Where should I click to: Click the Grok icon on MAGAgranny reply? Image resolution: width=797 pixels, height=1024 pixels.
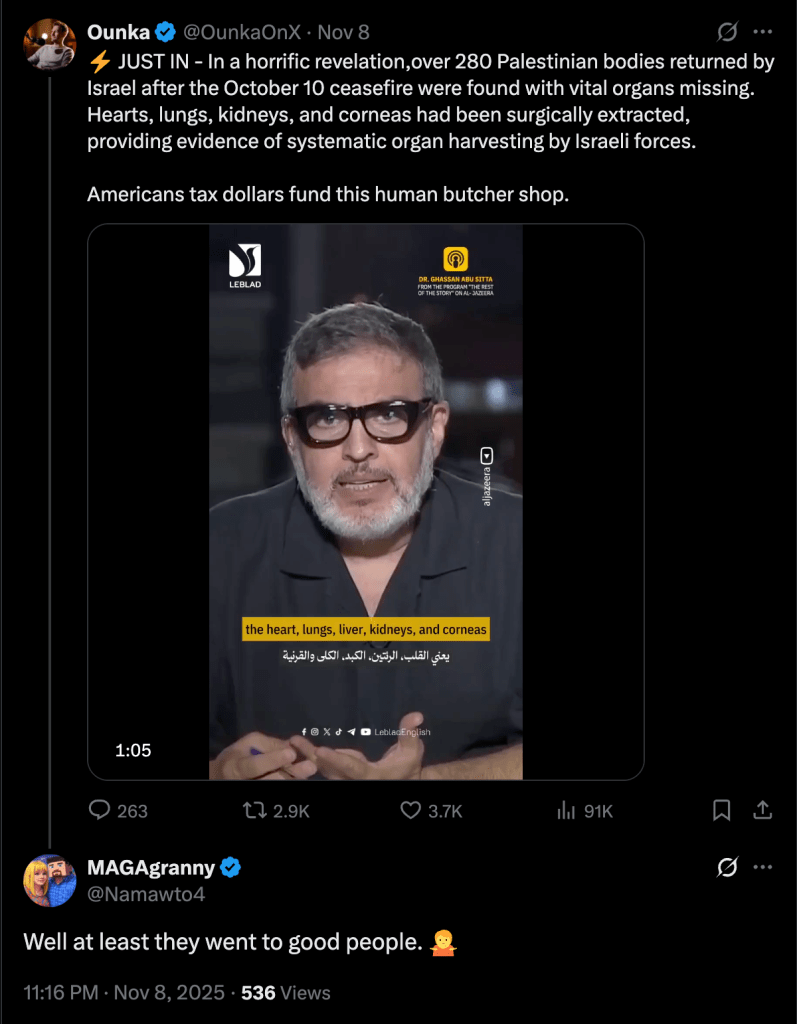(x=728, y=868)
